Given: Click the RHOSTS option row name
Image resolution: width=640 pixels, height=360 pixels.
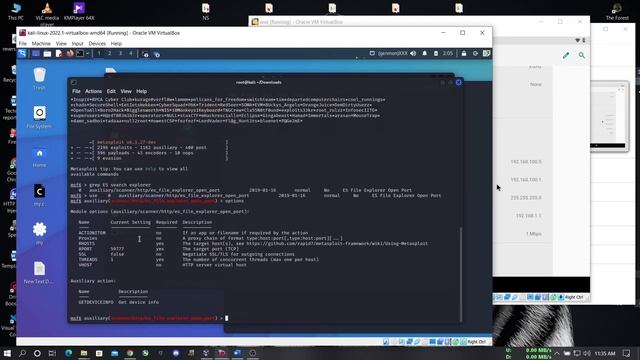Looking at the screenshot, I should (87, 244).
